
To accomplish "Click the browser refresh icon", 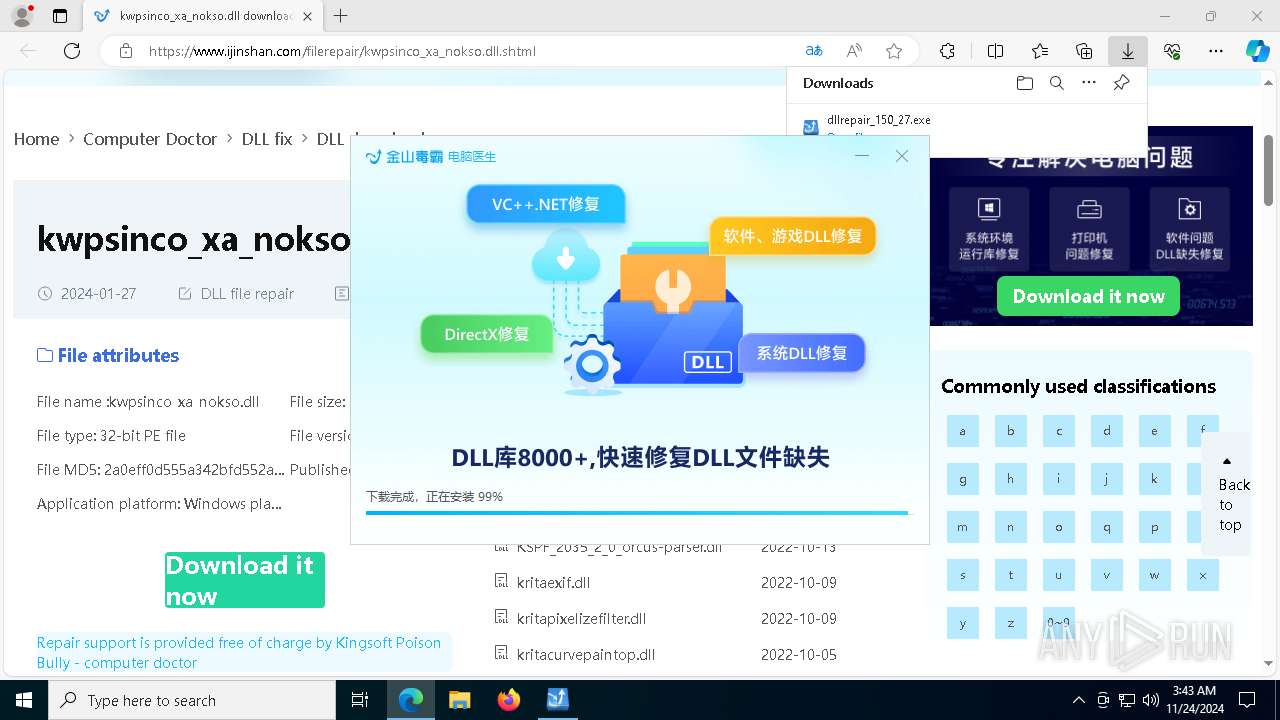I will 72,51.
